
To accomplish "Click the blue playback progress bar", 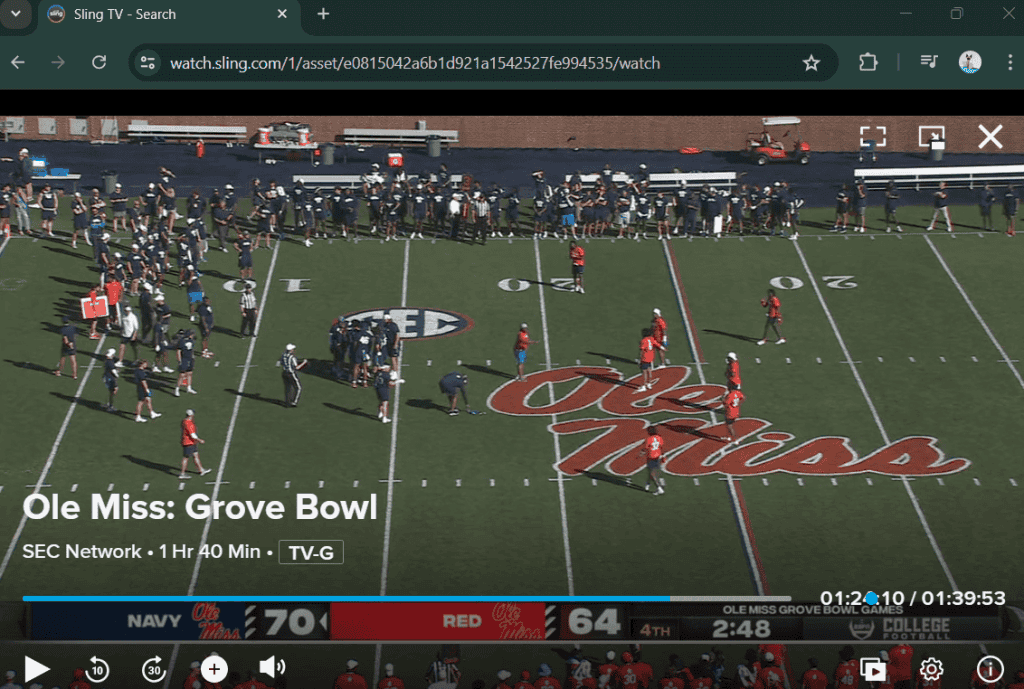I will [x=346, y=598].
